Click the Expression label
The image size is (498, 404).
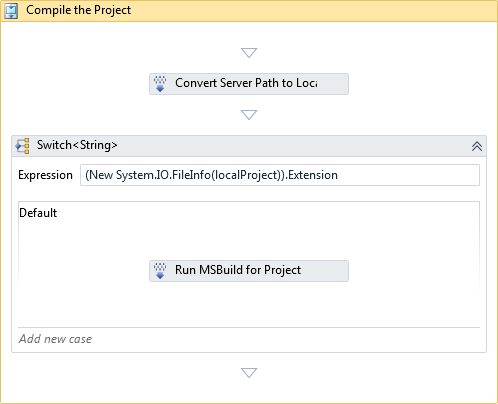coord(45,175)
